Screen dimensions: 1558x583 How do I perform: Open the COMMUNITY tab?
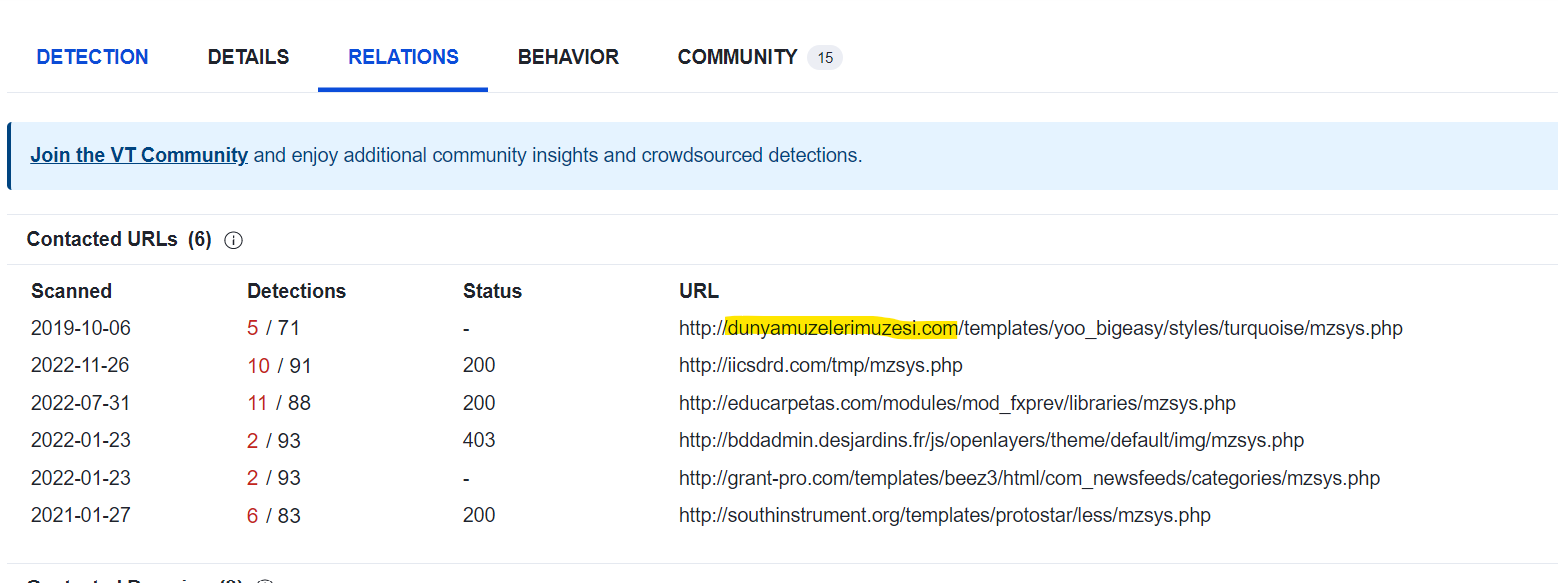[x=737, y=57]
